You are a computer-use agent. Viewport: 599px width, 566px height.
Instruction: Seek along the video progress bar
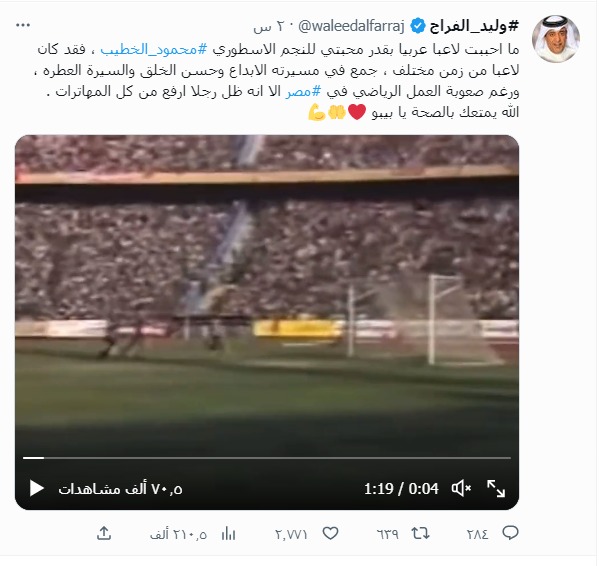[267, 458]
